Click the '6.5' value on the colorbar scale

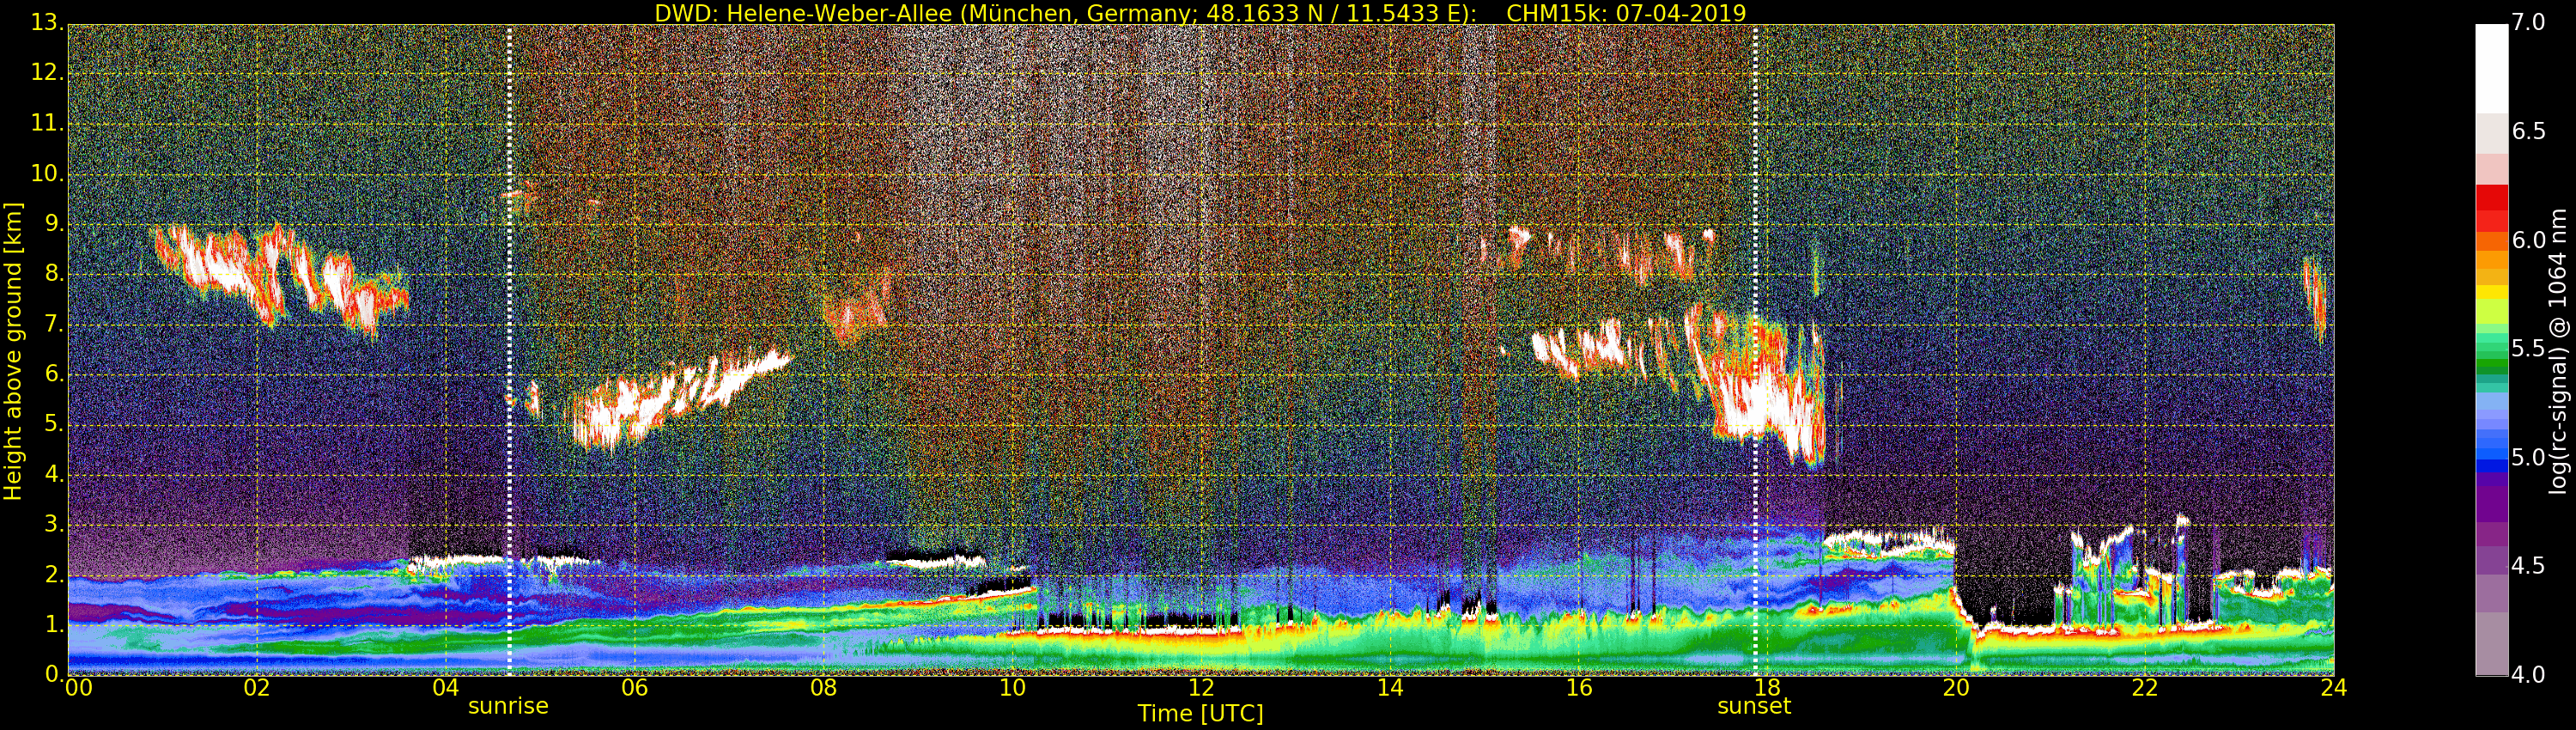point(2529,132)
